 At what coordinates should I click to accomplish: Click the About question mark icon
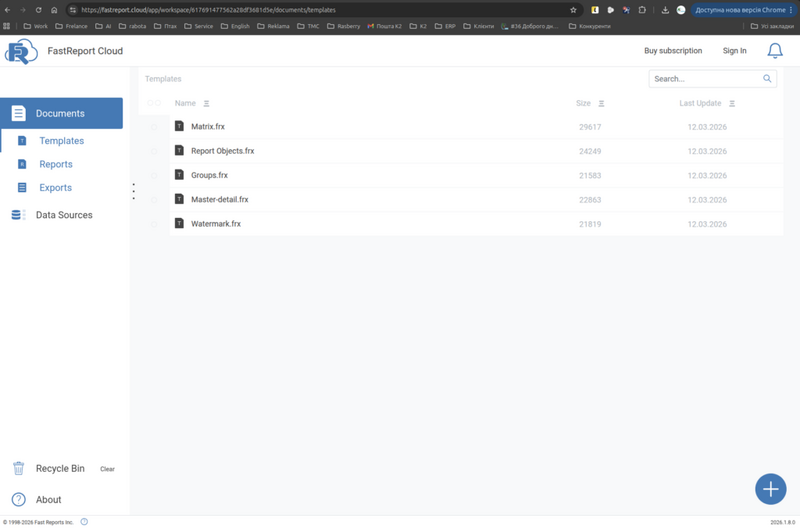[18, 499]
